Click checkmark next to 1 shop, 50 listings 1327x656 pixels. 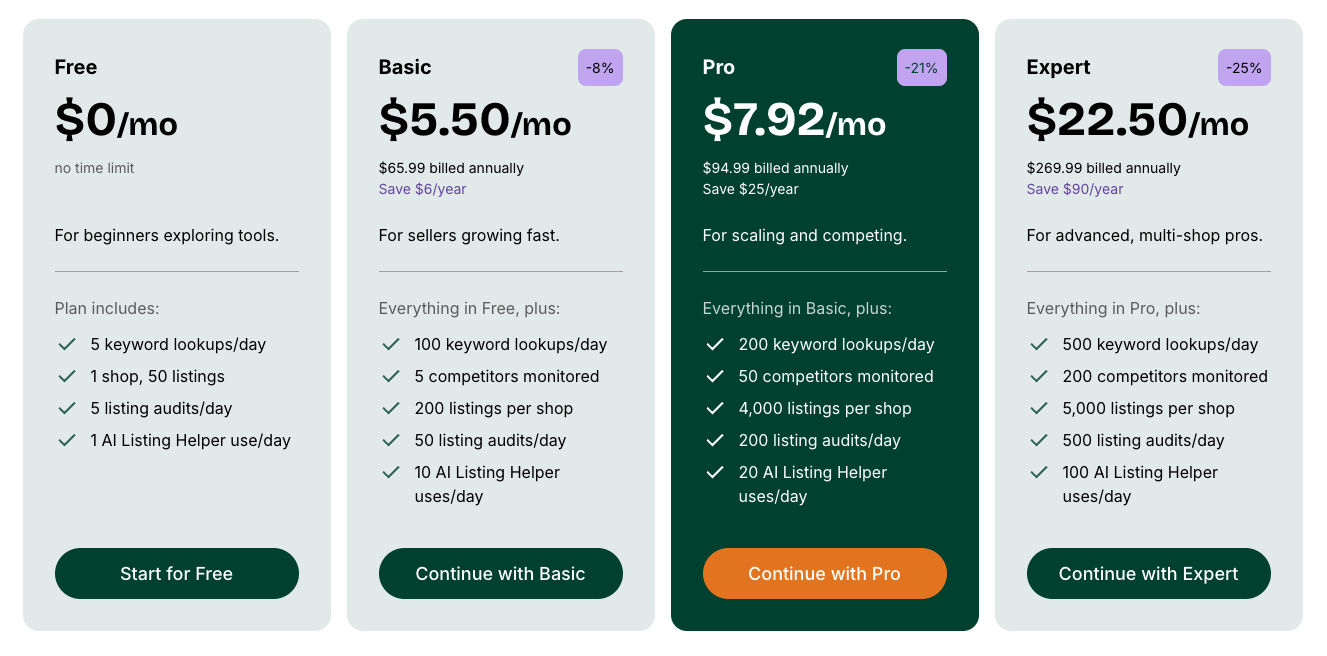[x=67, y=376]
